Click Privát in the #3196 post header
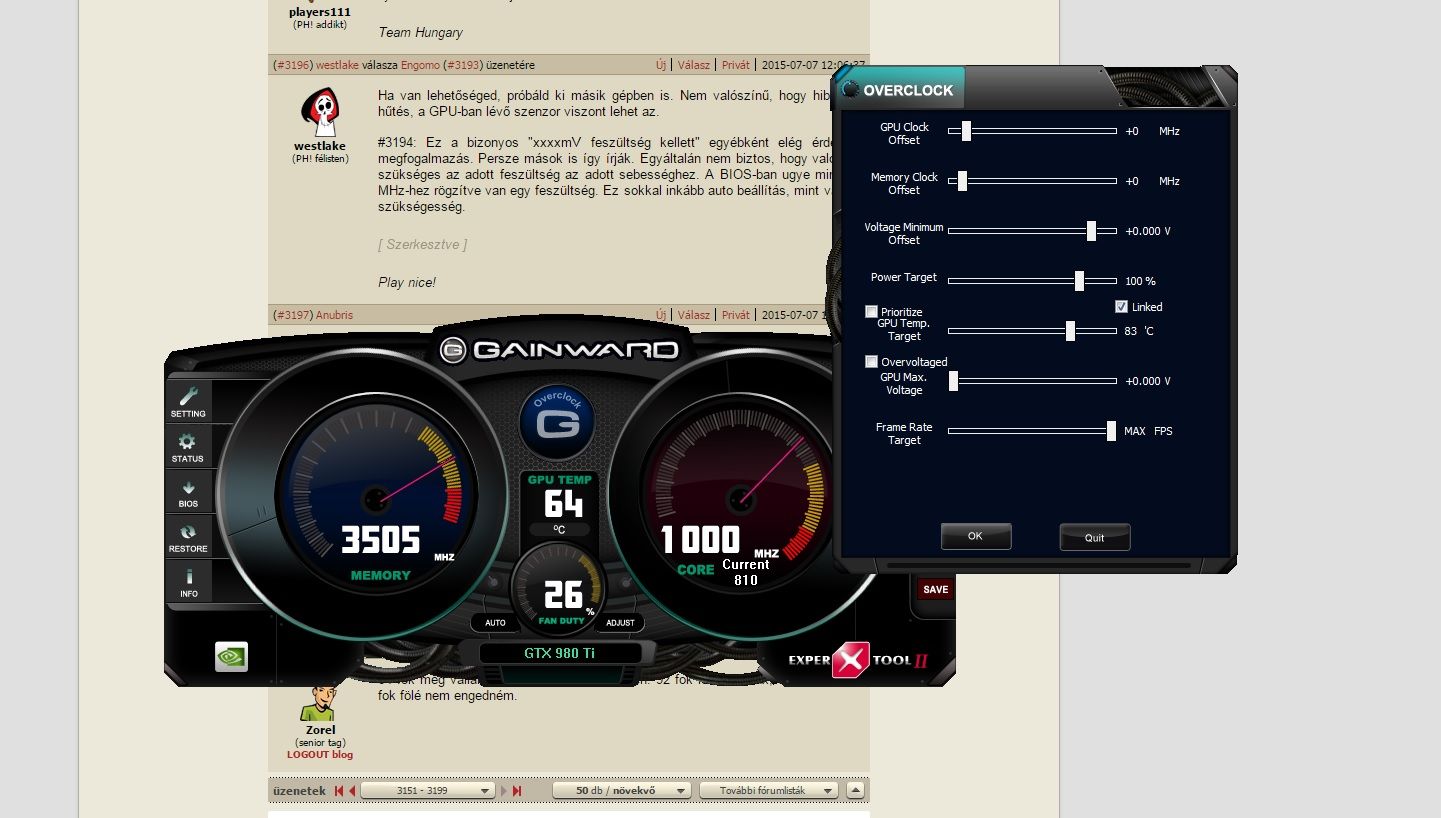 click(x=735, y=65)
